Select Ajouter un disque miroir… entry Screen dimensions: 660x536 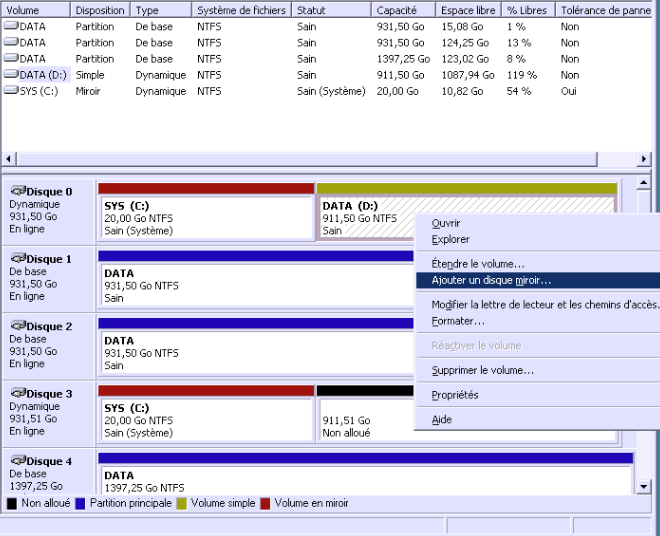(x=538, y=280)
